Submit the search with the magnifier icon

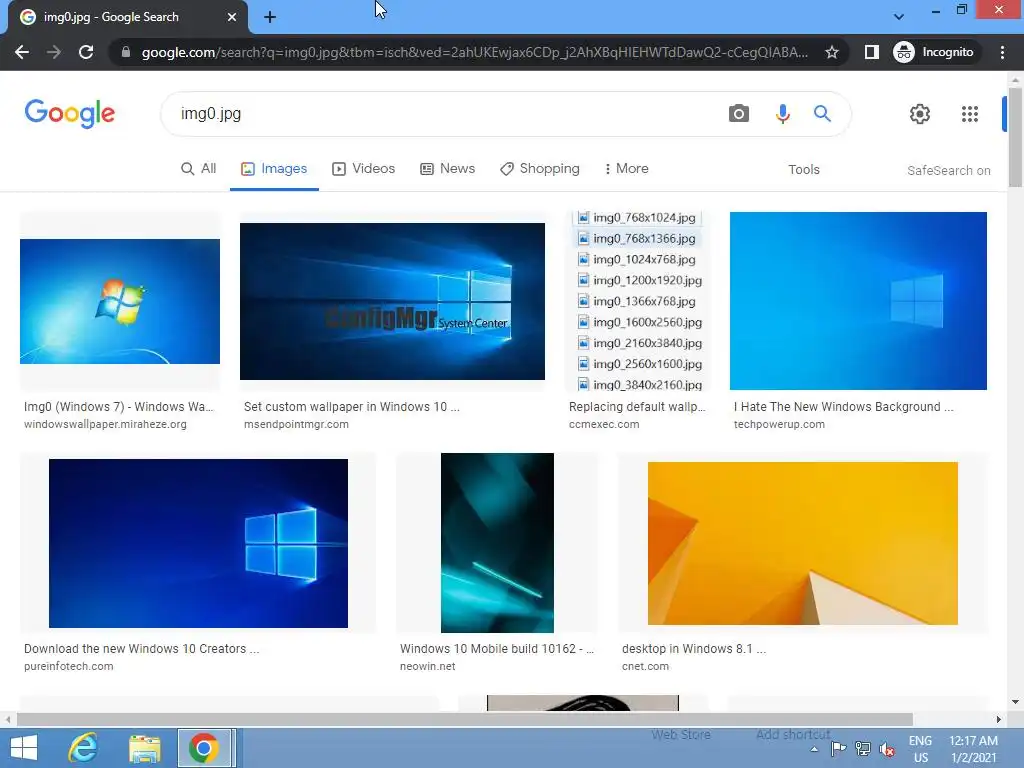coord(822,114)
